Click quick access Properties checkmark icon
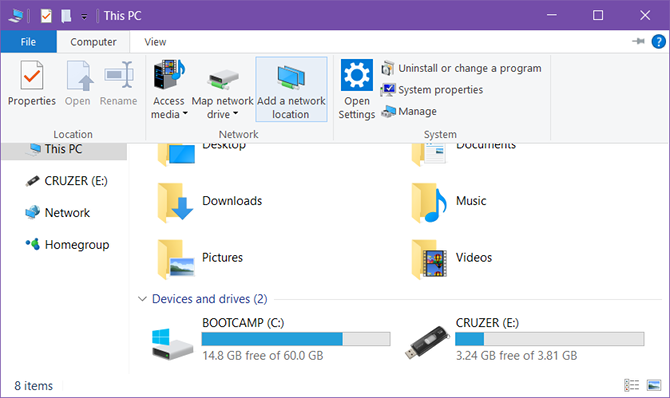The height and width of the screenshot is (398, 670). [x=46, y=16]
